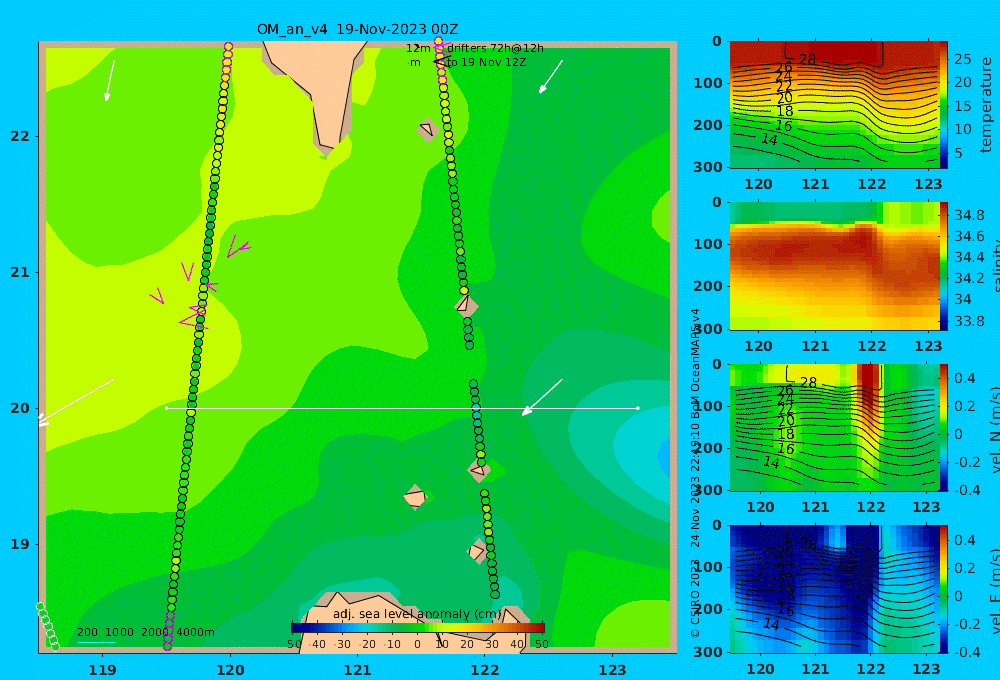This screenshot has width=1000, height=680.
Task: Click the 14 contour label in temperature section
Action: 770,139
